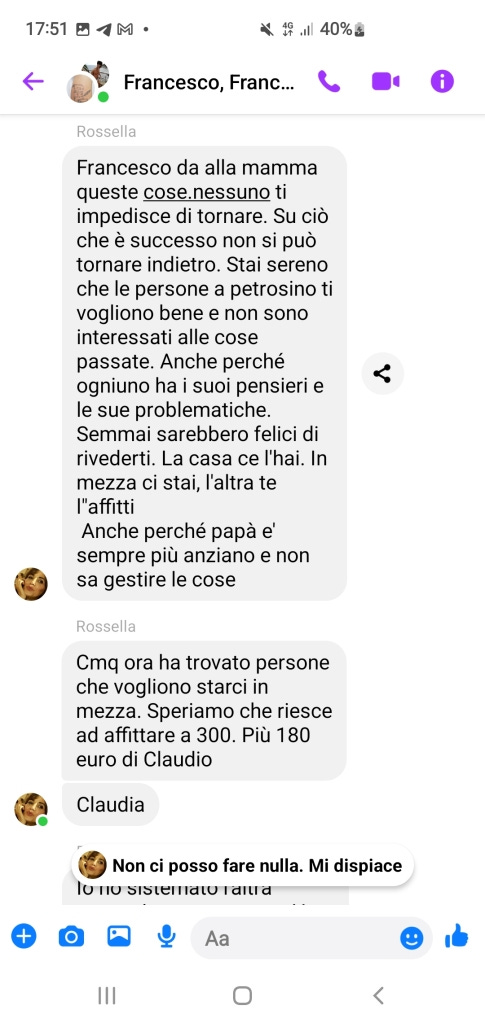Tap the 'Claudia' message bubble
Image resolution: width=485 pixels, height=1023 pixels.
click(x=110, y=804)
